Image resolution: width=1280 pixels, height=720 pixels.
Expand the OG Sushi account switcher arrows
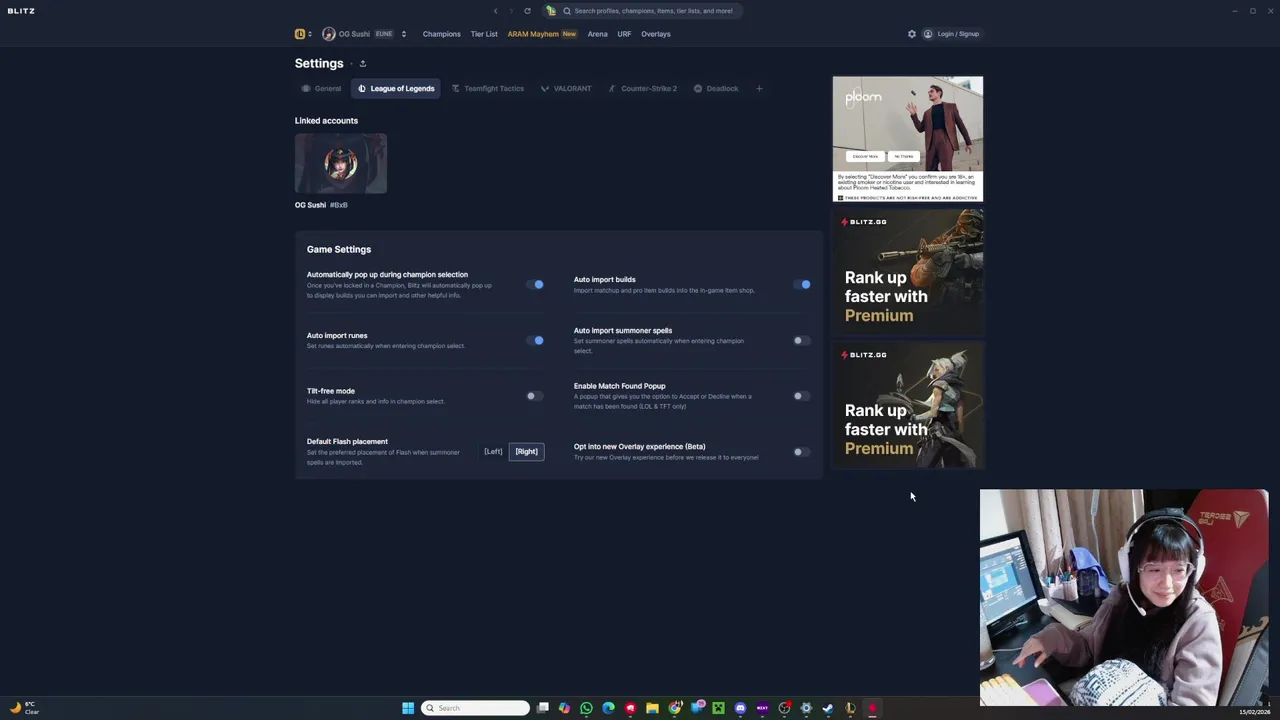coord(403,34)
